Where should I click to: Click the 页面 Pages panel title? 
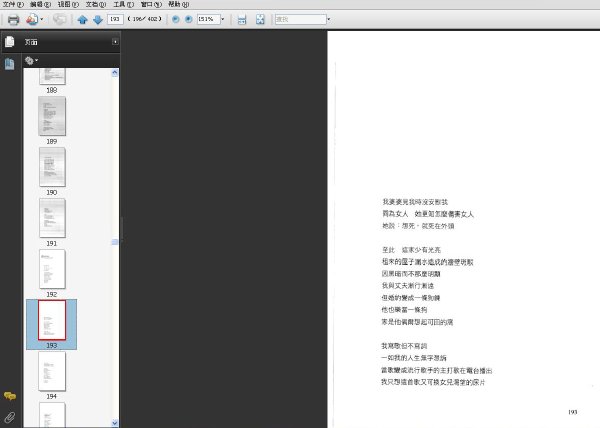click(x=31, y=42)
